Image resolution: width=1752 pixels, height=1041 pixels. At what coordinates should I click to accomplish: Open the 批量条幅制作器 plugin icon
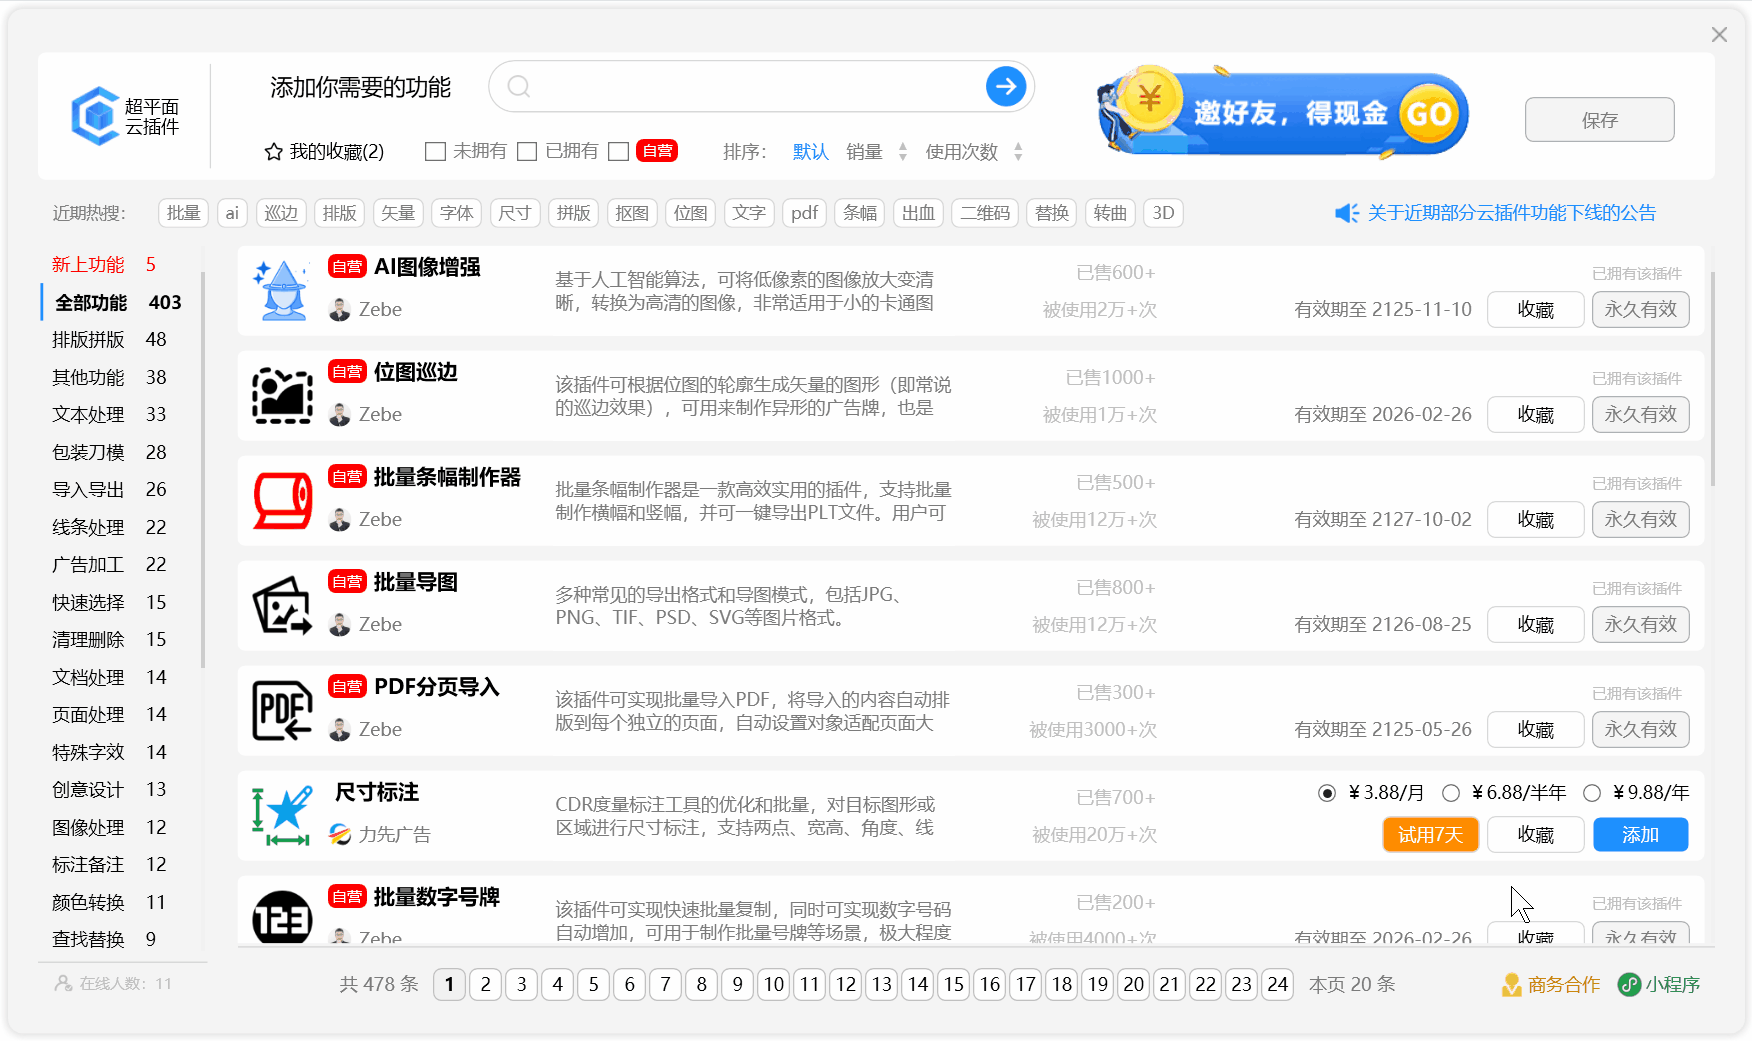point(281,500)
